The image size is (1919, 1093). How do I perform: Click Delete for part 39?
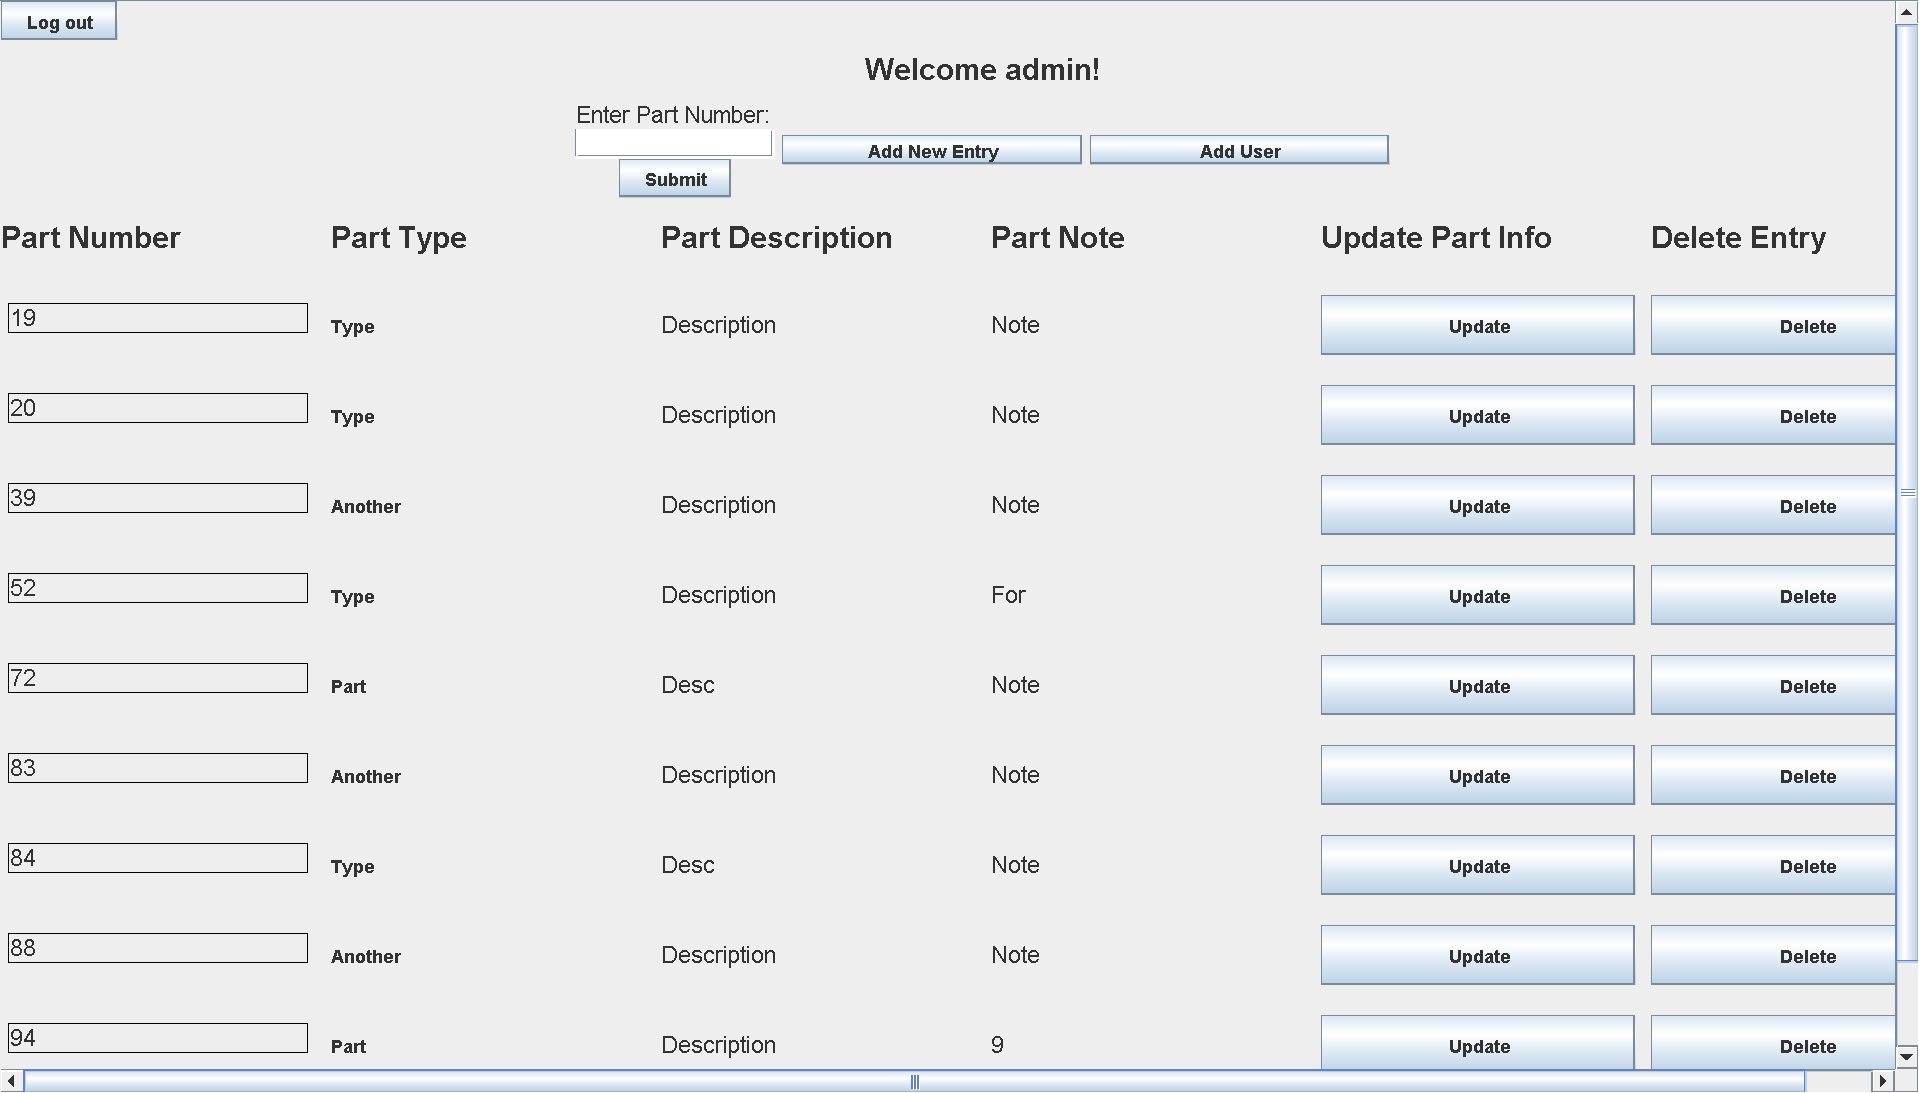(x=1808, y=505)
